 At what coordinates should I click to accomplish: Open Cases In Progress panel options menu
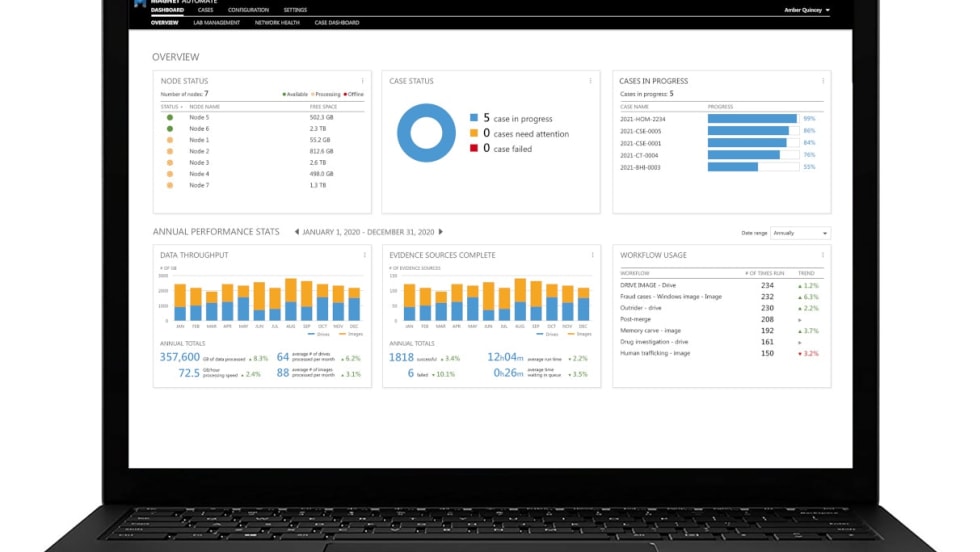[823, 81]
